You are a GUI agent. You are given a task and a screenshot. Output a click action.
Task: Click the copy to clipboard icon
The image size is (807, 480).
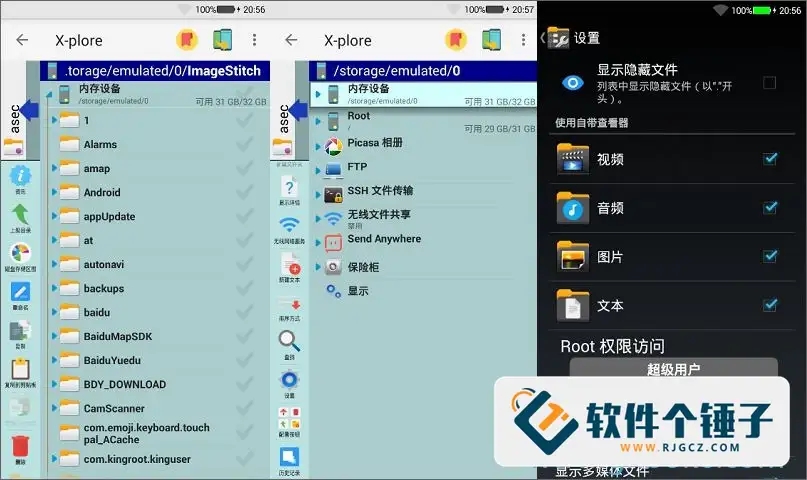click(21, 369)
